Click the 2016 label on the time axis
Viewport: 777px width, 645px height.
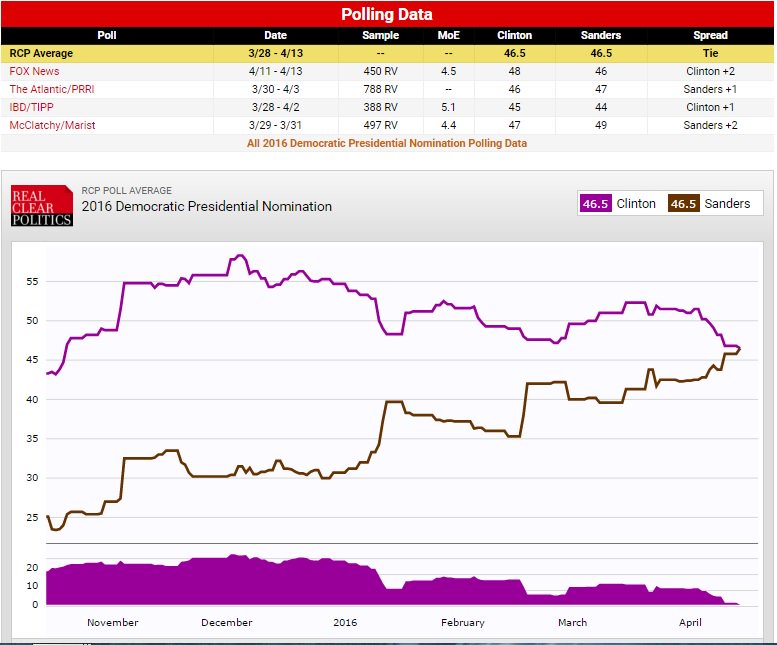[345, 622]
